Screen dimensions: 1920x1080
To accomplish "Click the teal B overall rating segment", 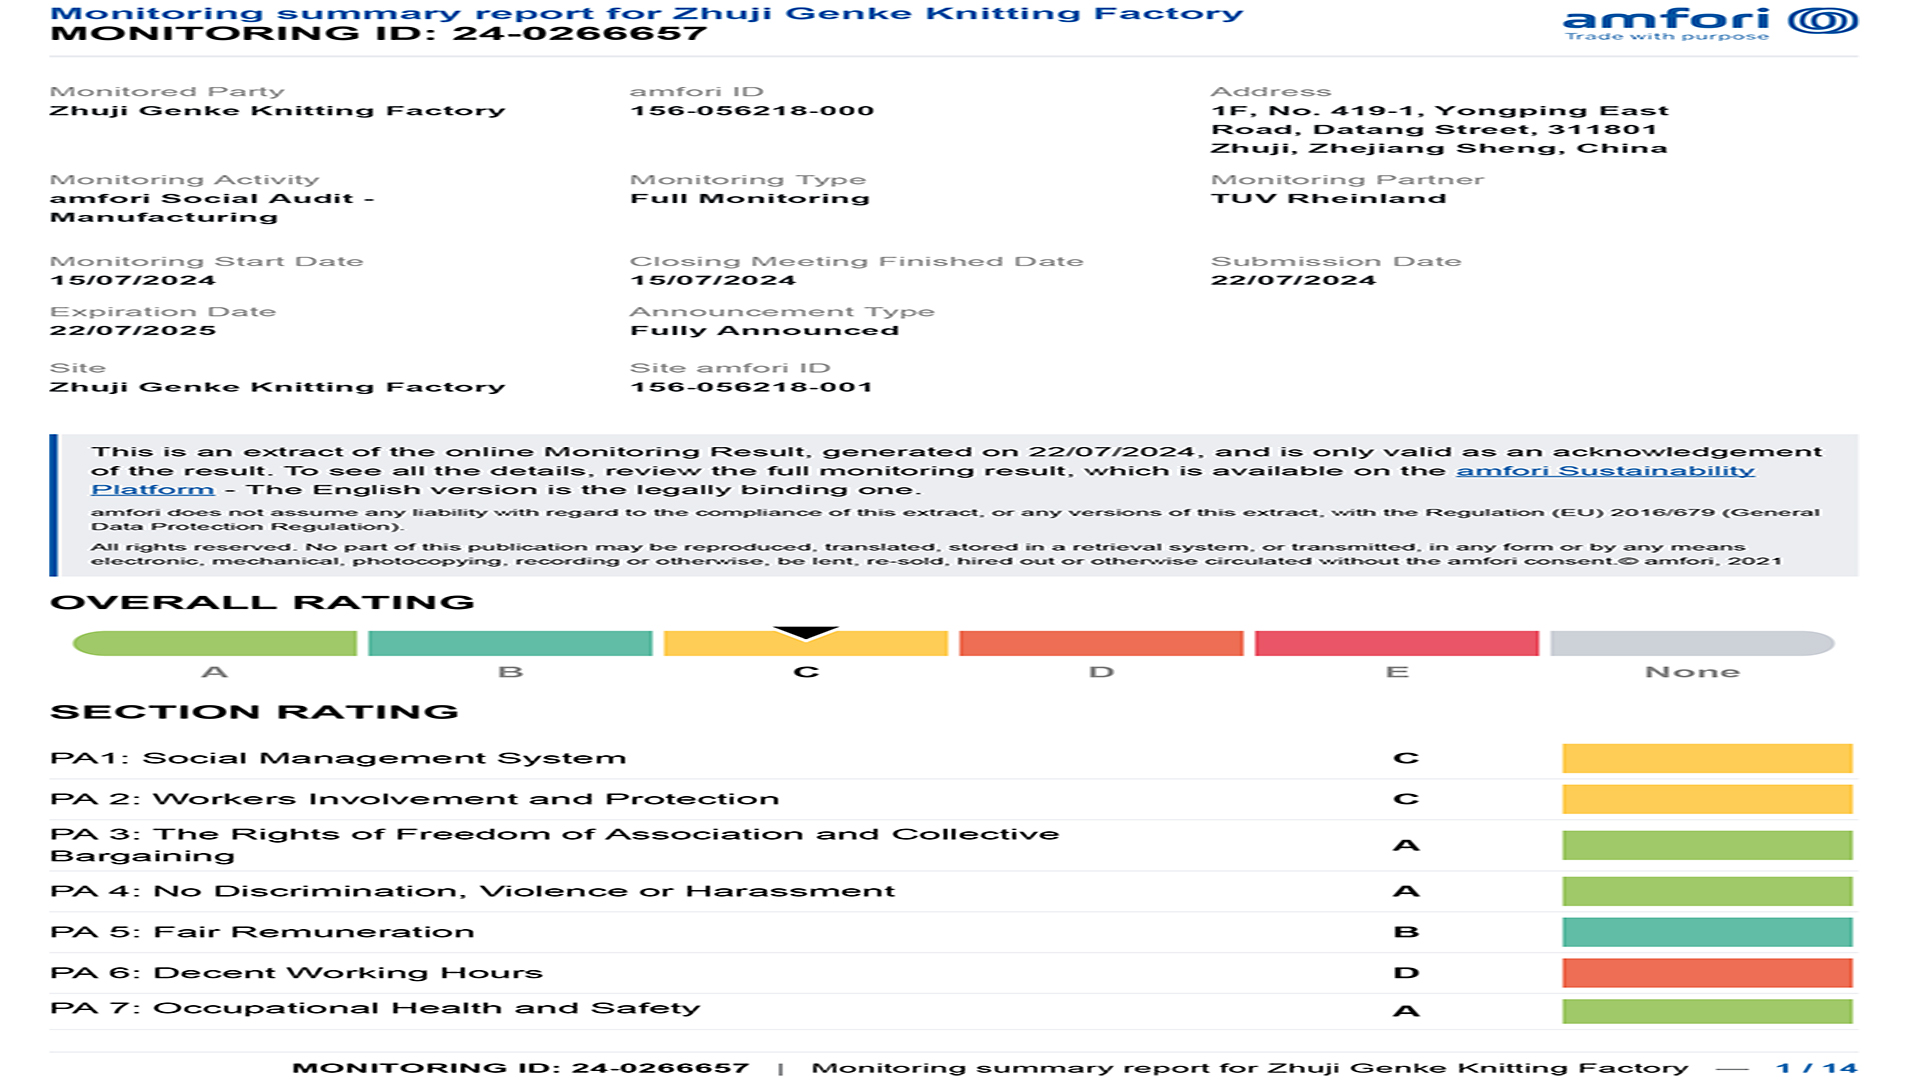I will click(510, 643).
